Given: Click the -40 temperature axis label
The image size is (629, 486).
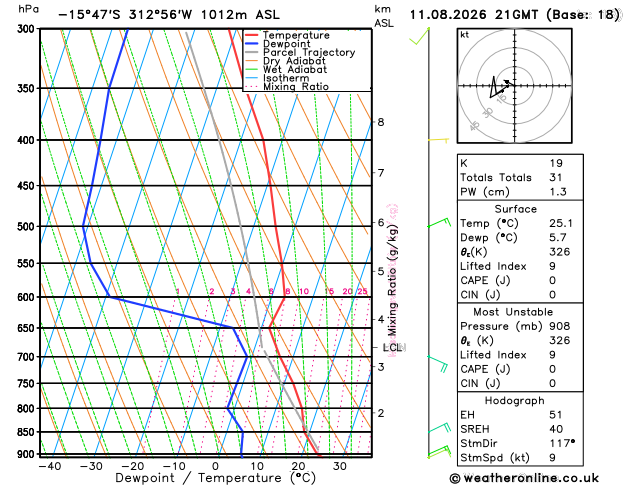Looking at the screenshot, I should [x=50, y=466].
